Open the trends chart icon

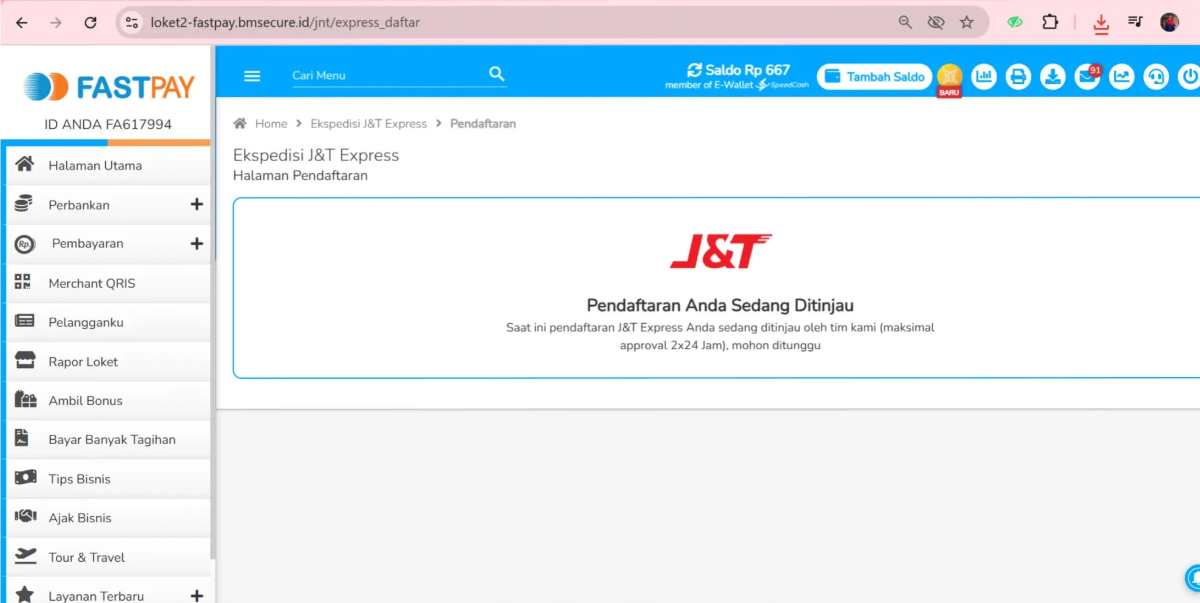1122,76
